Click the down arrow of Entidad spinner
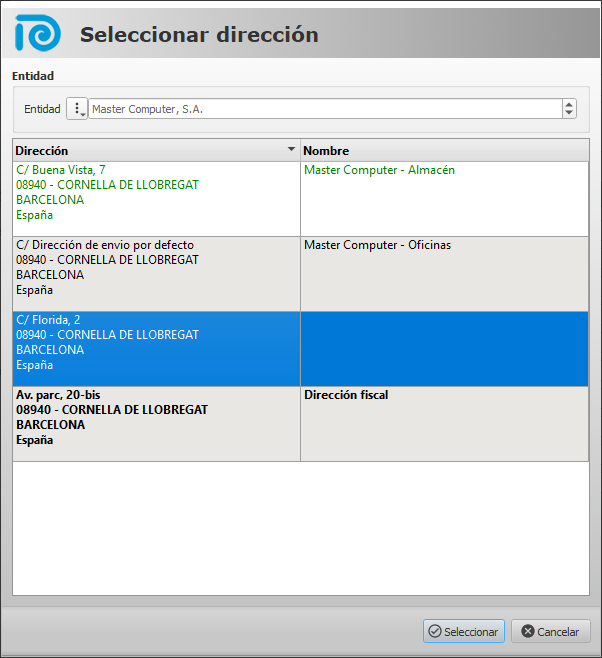This screenshot has width=602, height=658. click(x=569, y=114)
